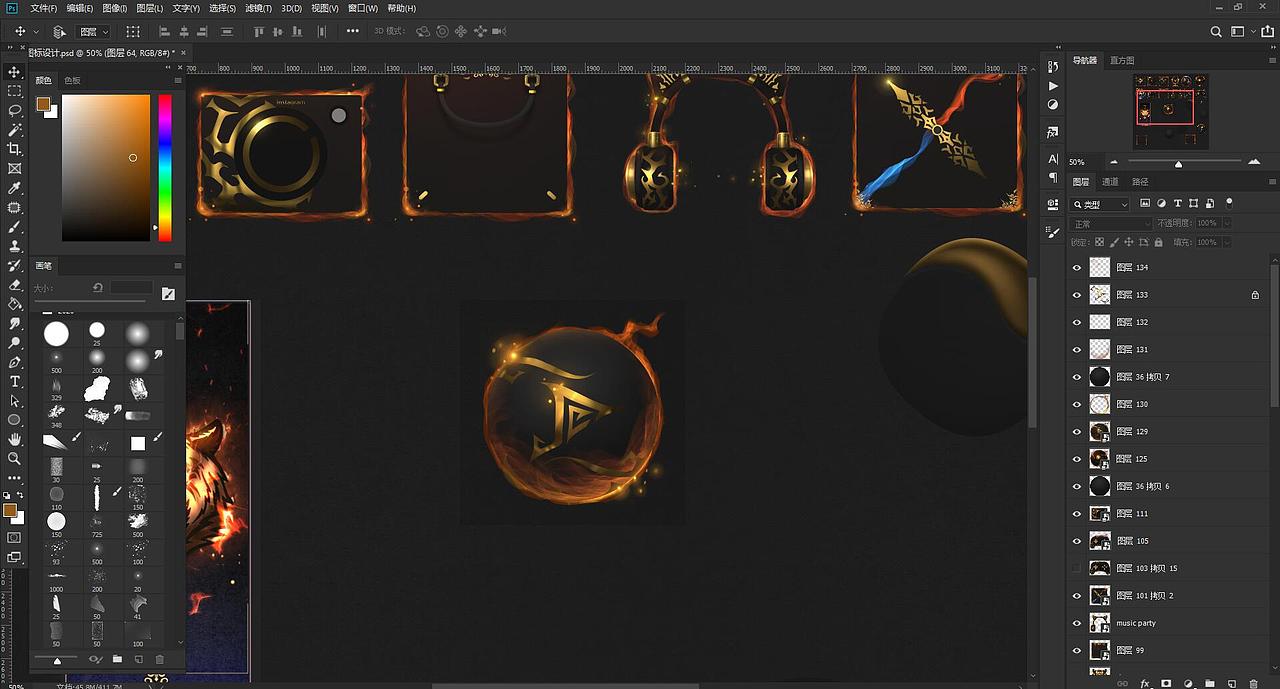1280x689 pixels.
Task: Click lock all padlock icon
Action: click(1159, 242)
